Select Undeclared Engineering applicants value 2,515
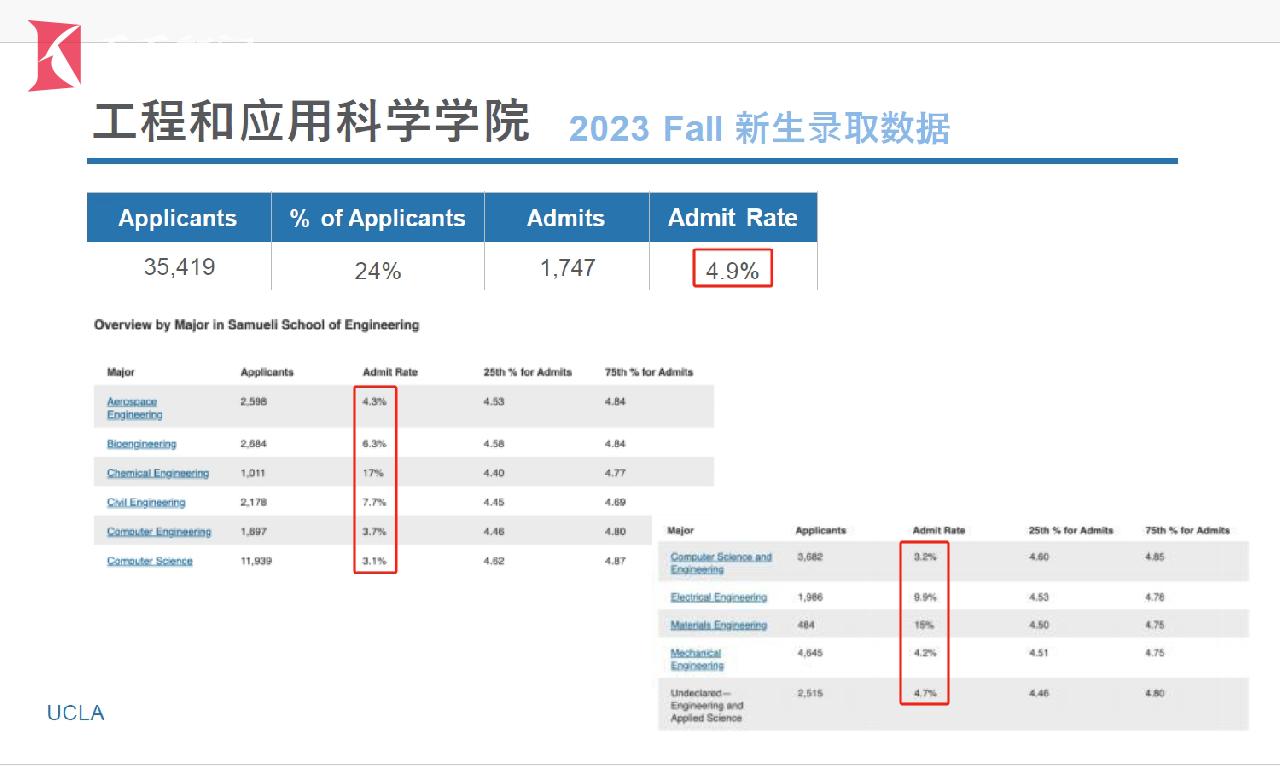 pyautogui.click(x=810, y=693)
